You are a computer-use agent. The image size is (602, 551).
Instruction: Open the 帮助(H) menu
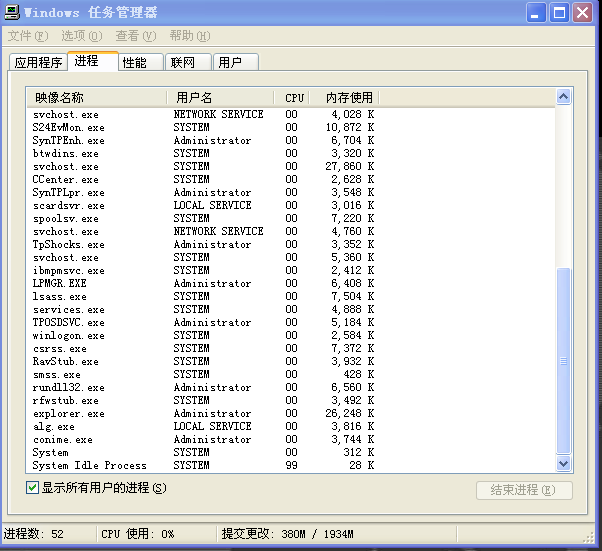coord(190,36)
